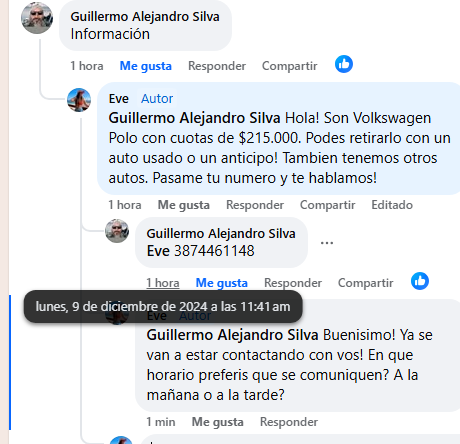This screenshot has width=460, height=444.
Task: Reply to Eve's Volkswagen Polo comment
Action: click(255, 205)
